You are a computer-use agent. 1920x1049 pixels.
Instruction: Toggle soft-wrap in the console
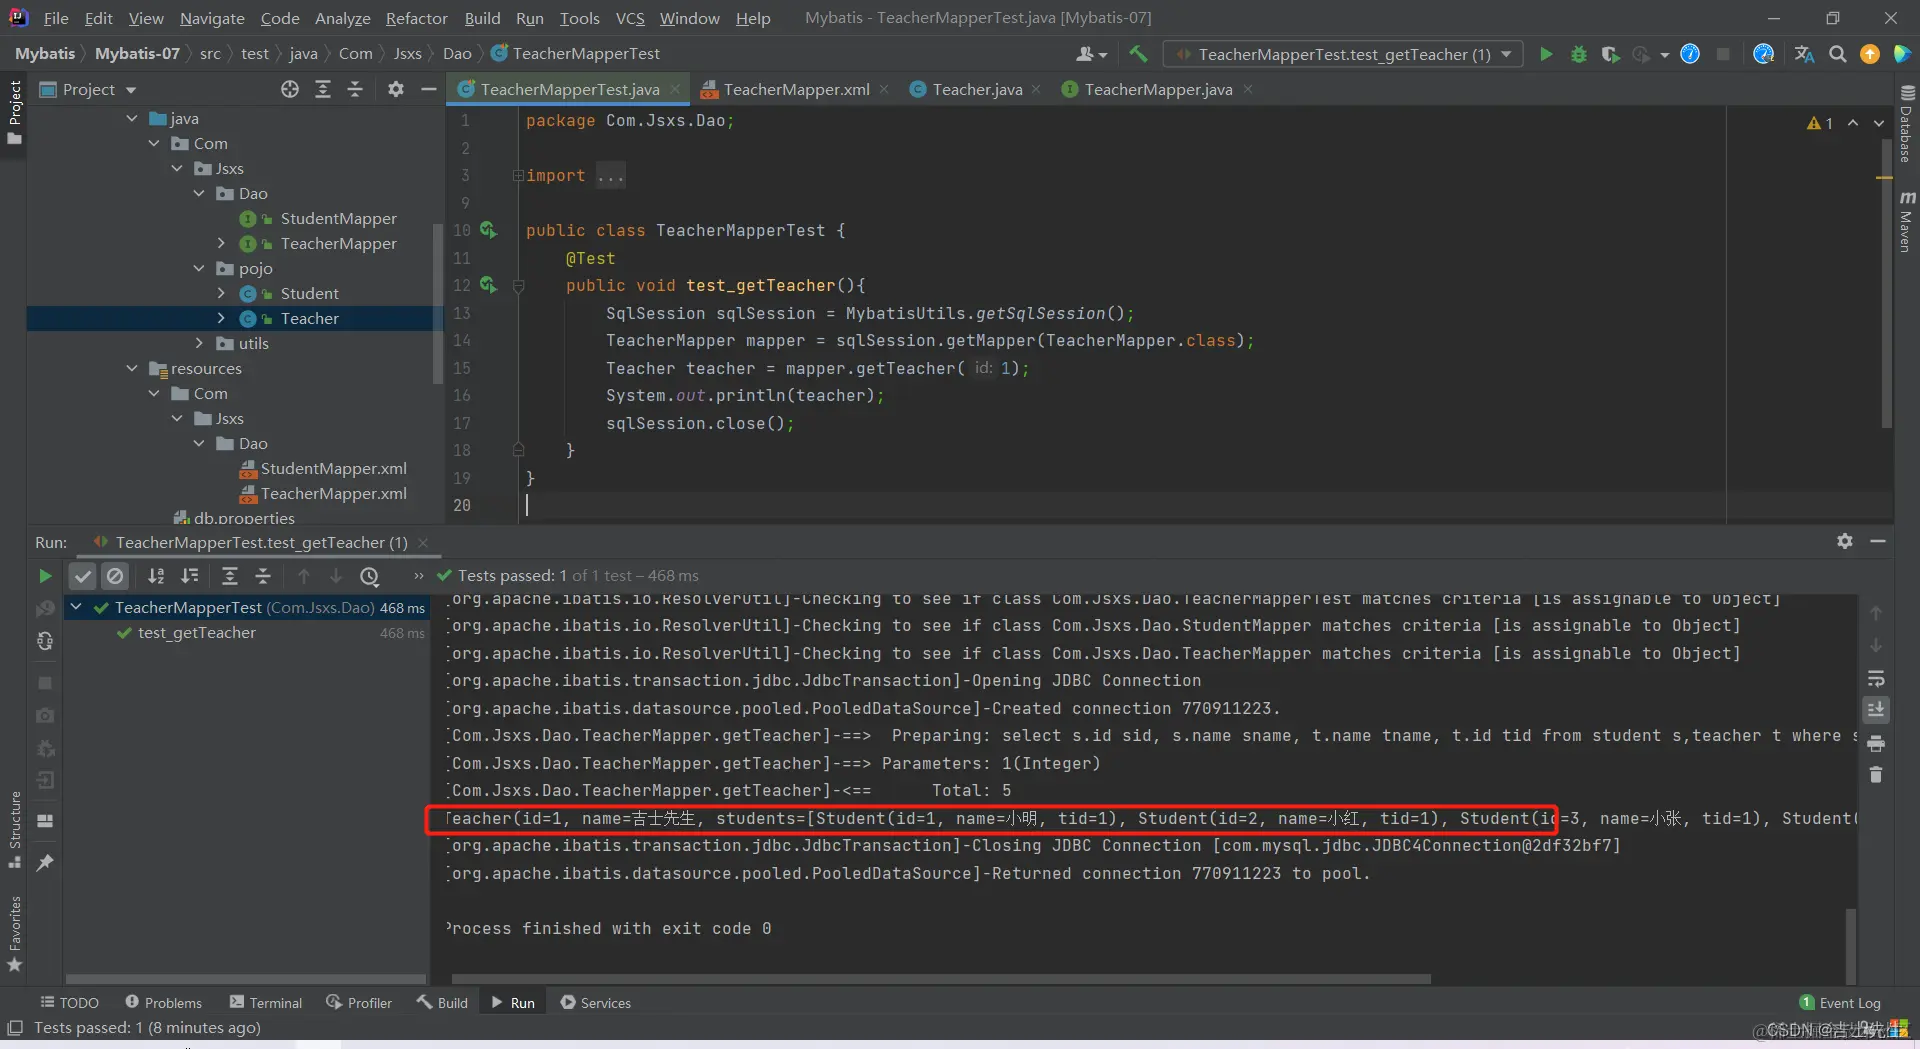point(1876,679)
